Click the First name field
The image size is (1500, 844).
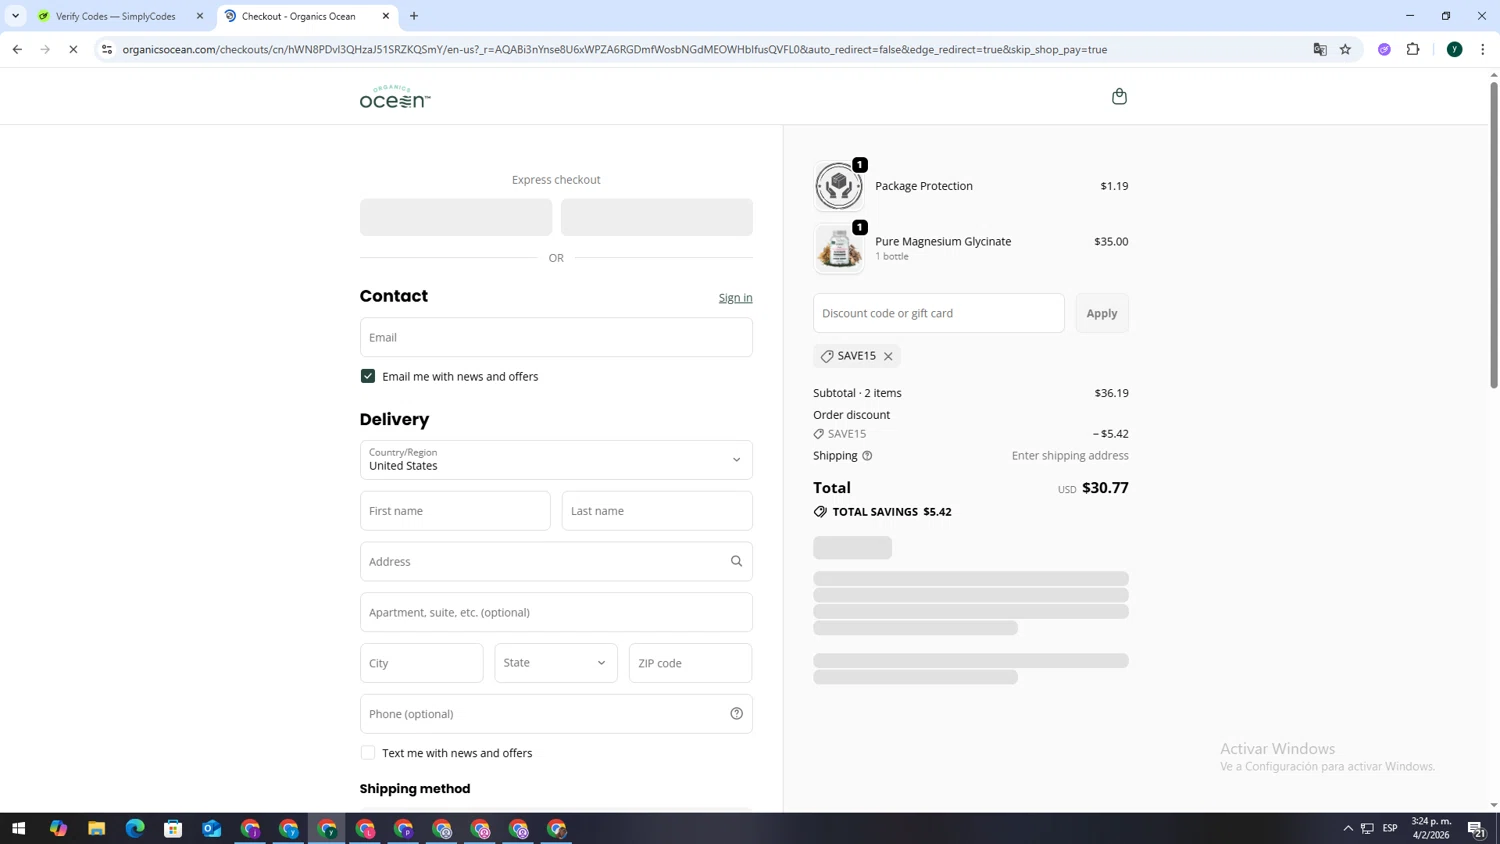click(455, 511)
